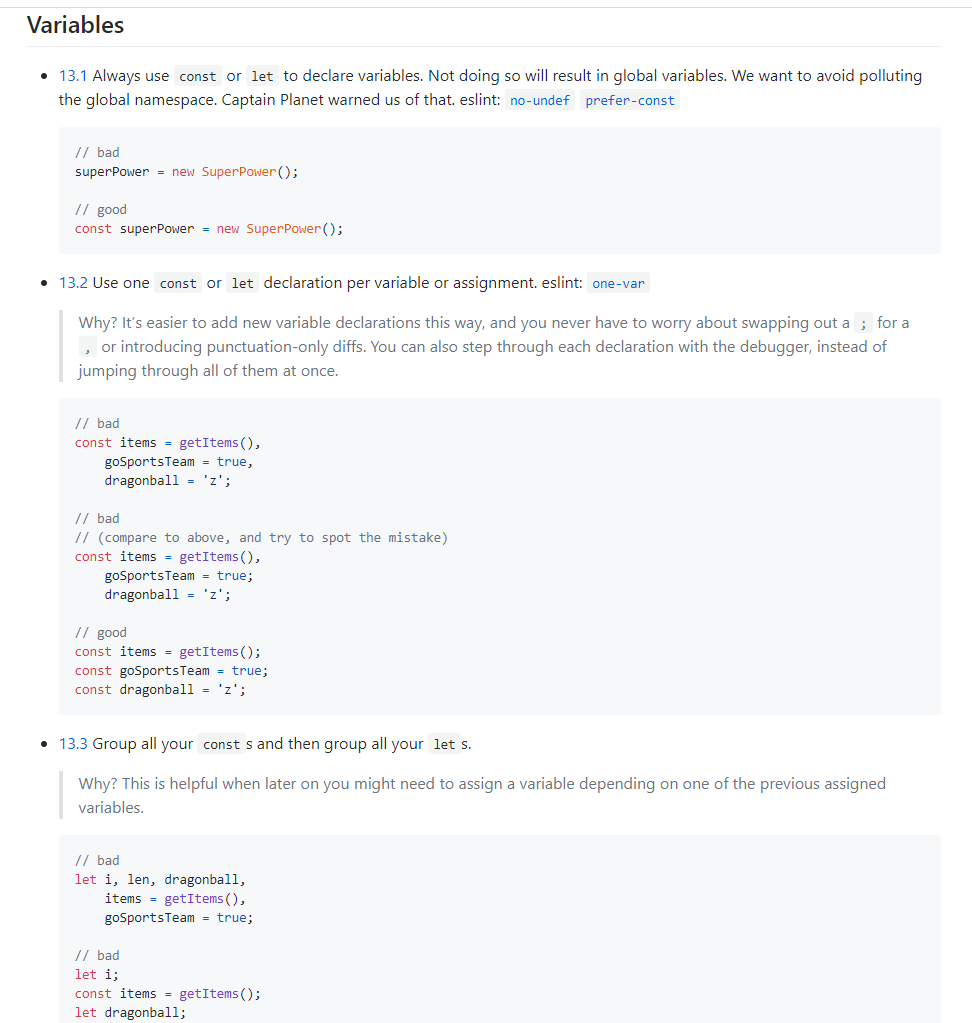Screen dimensions: 972x1023
Task: Click the 'compare to above' comment line
Action: (x=262, y=538)
